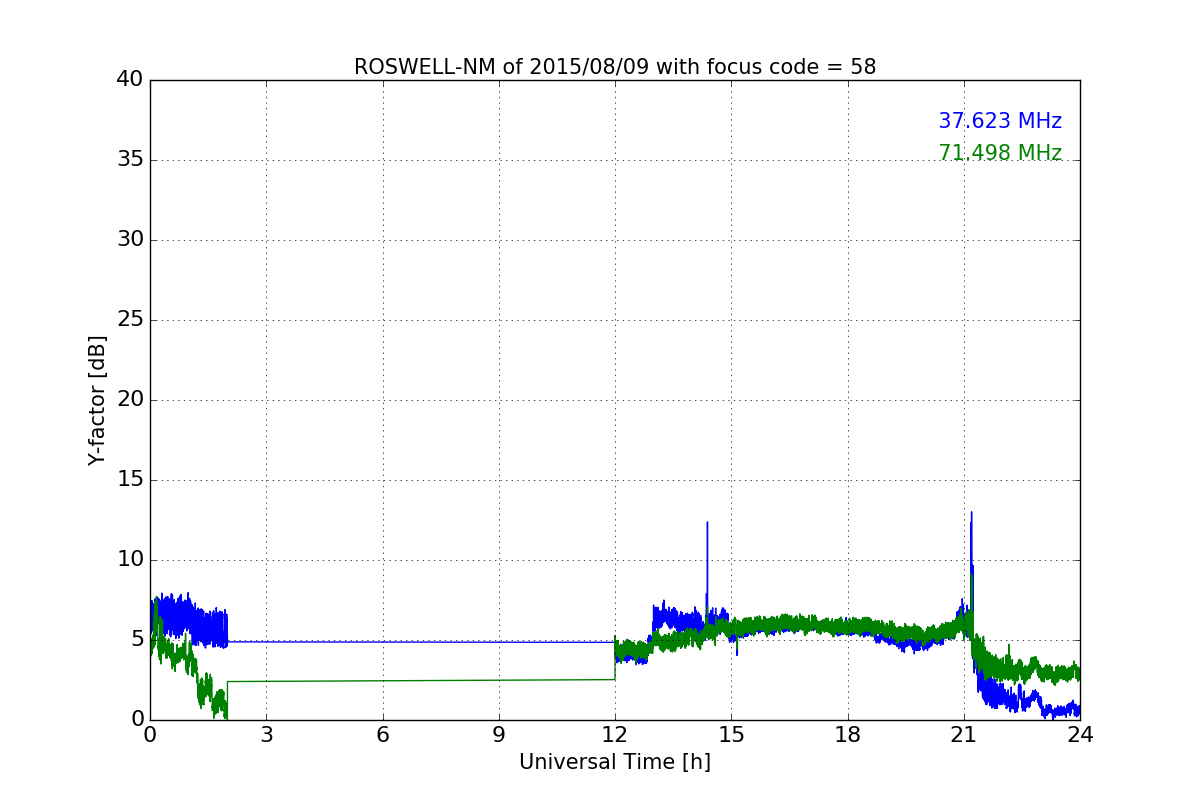1200x800 pixels.
Task: Click the blue spike peak between 12 h and 15 h
Action: 707,522
